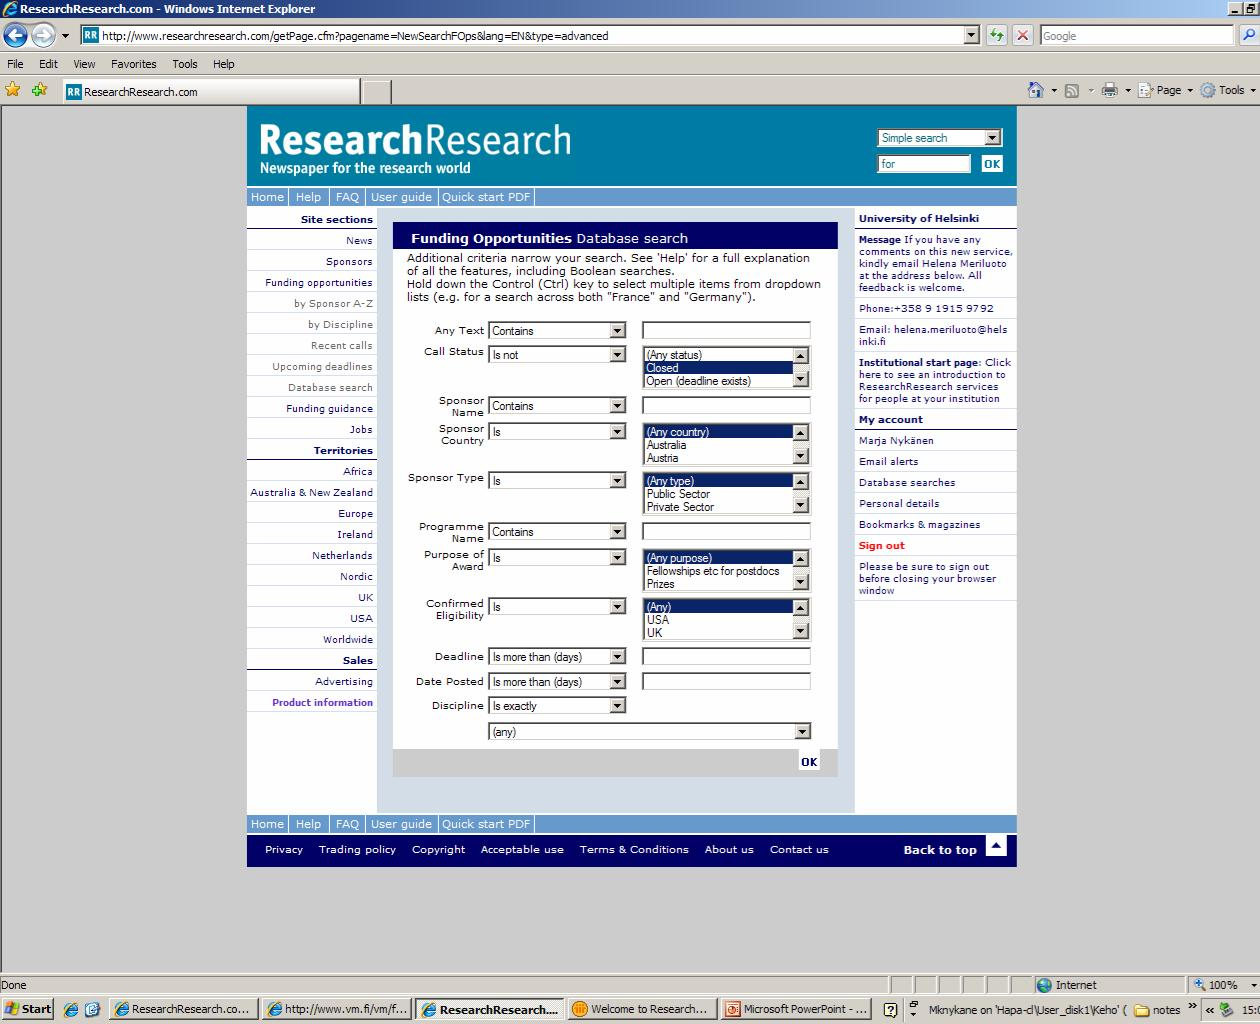
Task: Click the Favorites Center star icon
Action: pyautogui.click(x=13, y=90)
